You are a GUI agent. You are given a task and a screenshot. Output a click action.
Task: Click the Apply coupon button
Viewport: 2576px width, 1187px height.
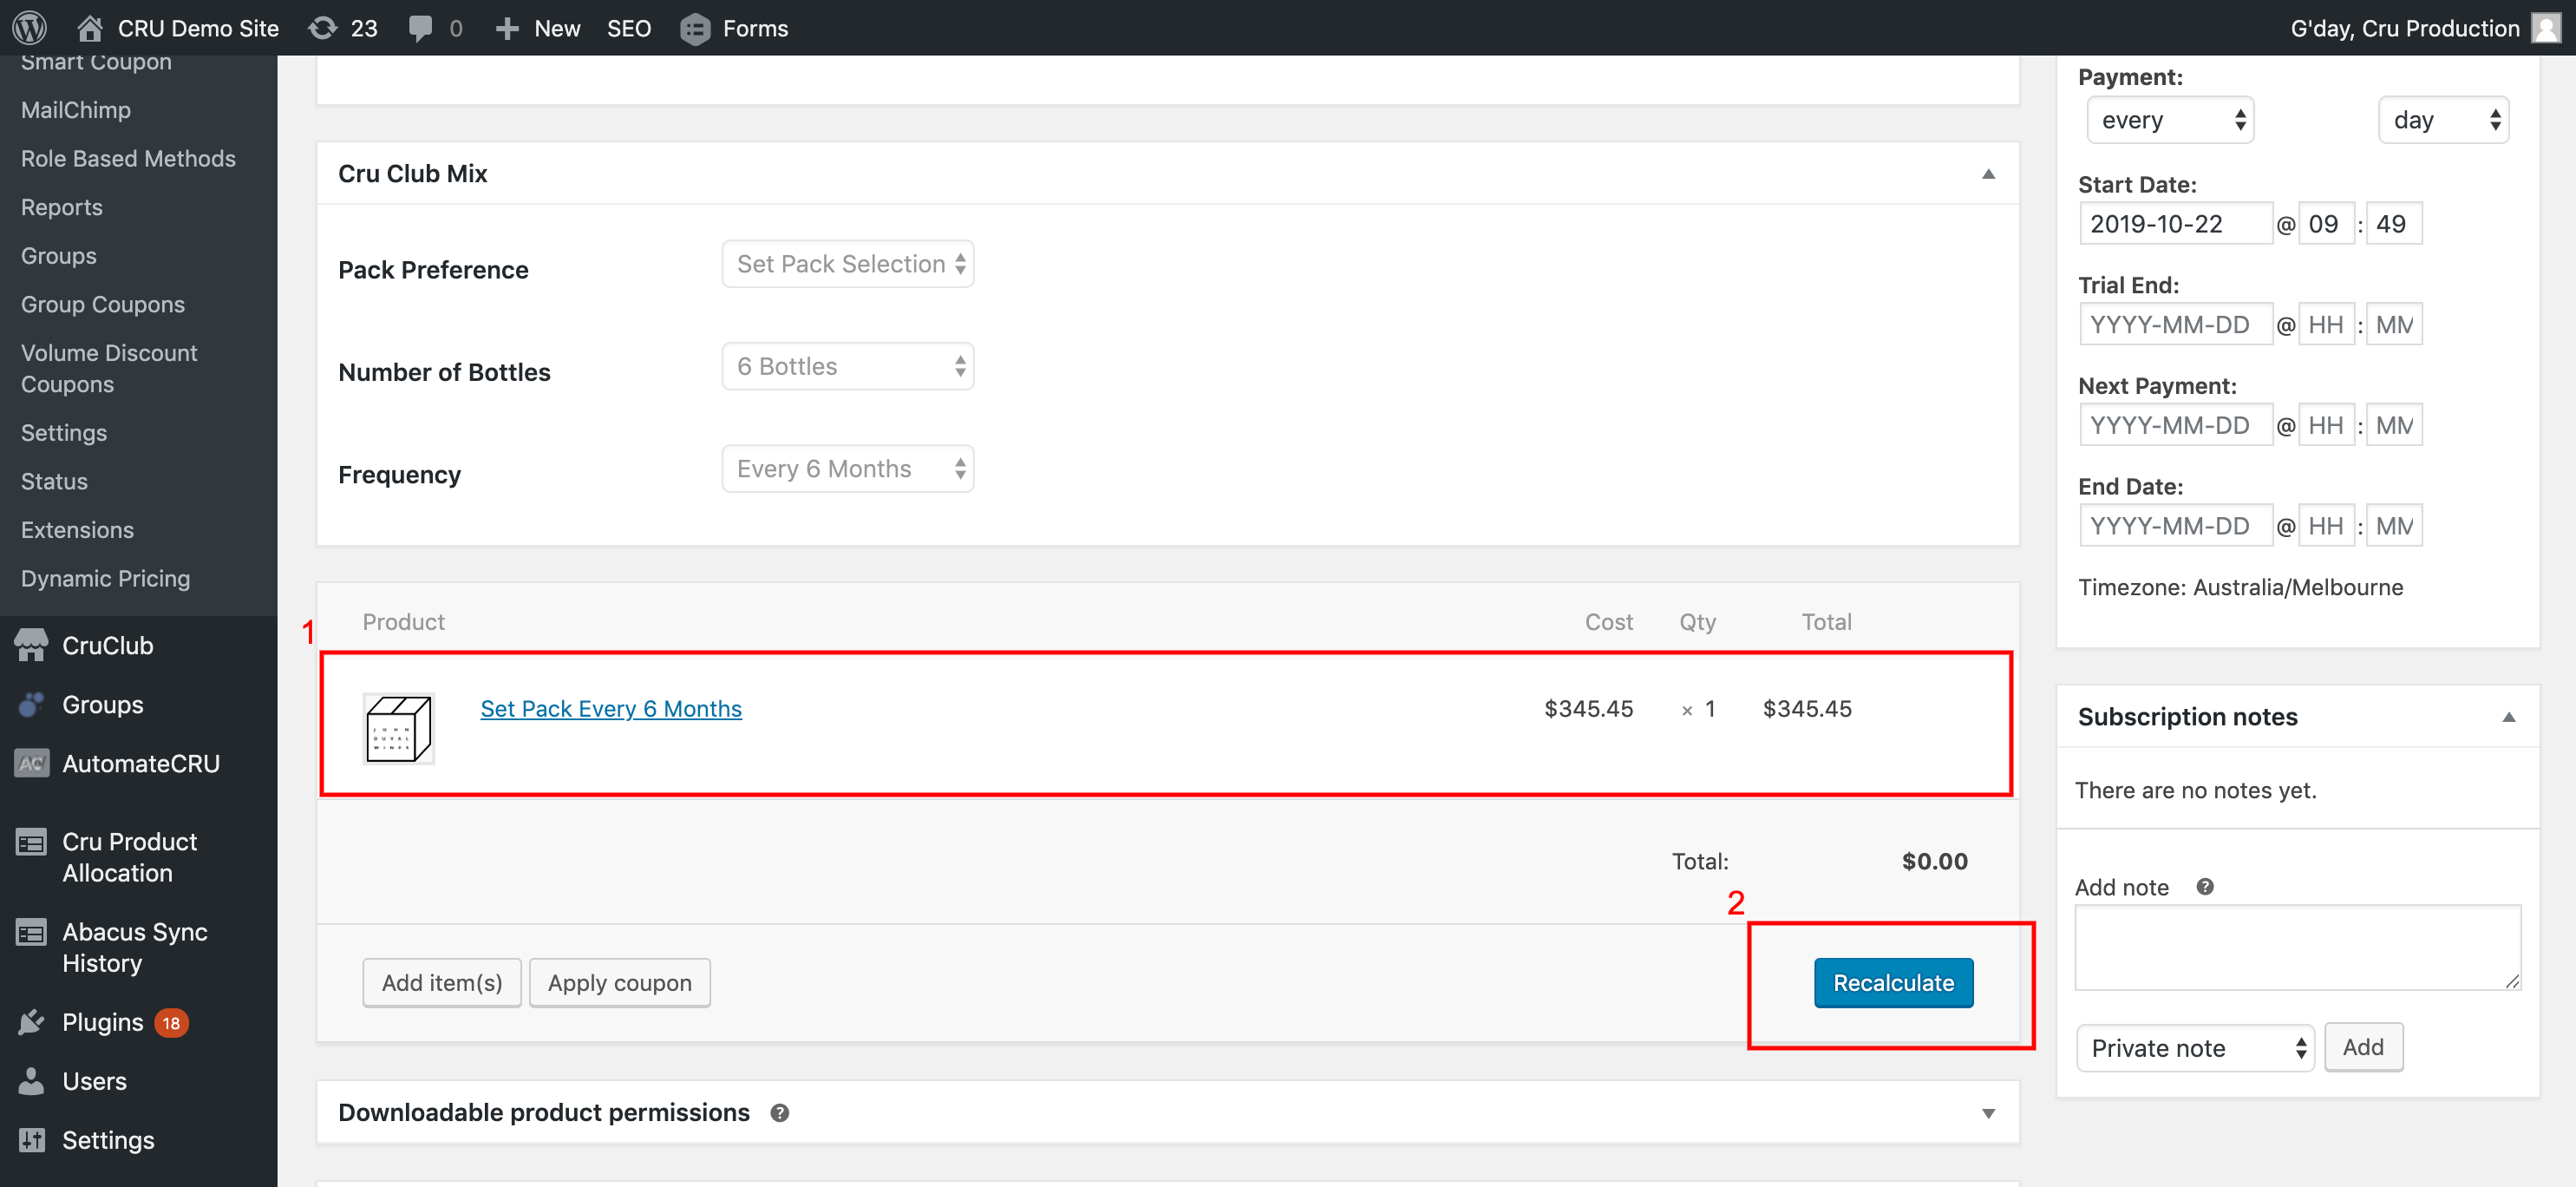(x=620, y=983)
